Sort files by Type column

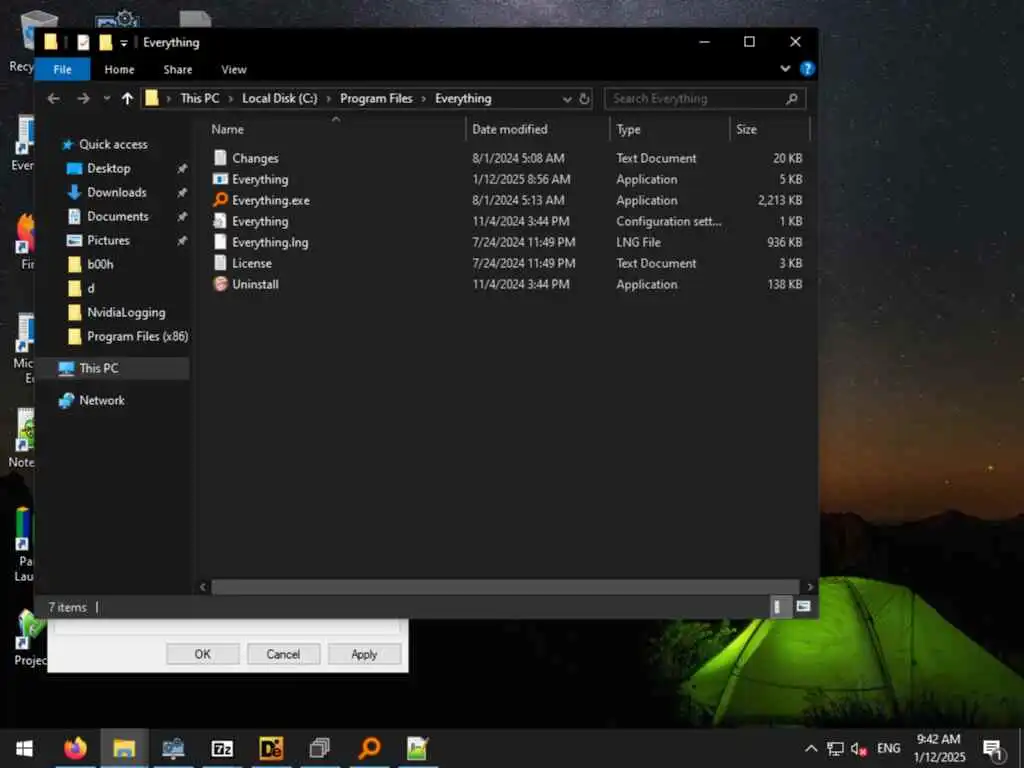point(628,129)
